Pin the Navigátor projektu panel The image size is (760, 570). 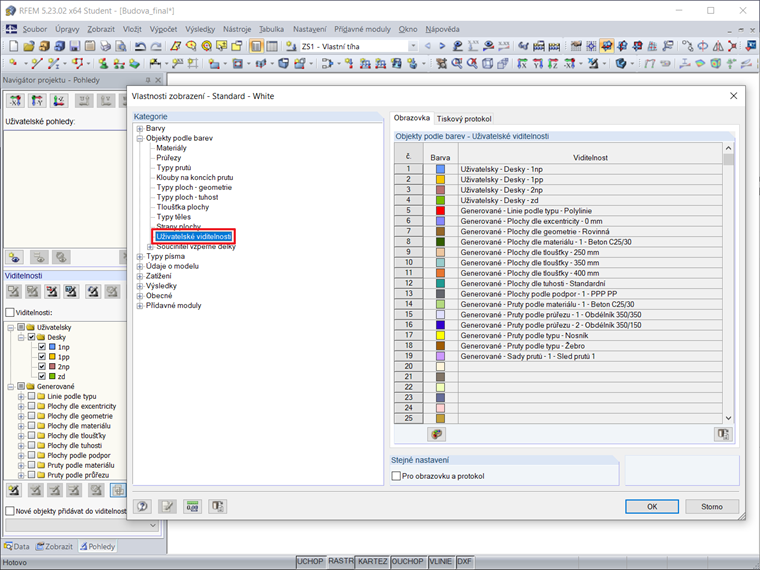click(x=148, y=80)
